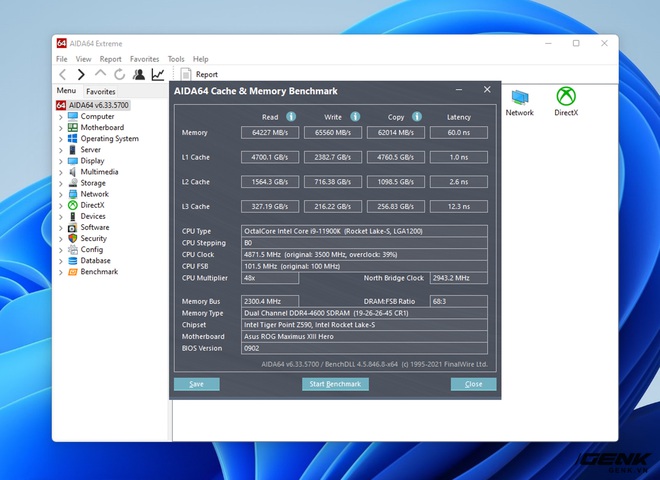Refresh using the circular arrow icon
Viewport: 660px width, 480px height.
[120, 75]
